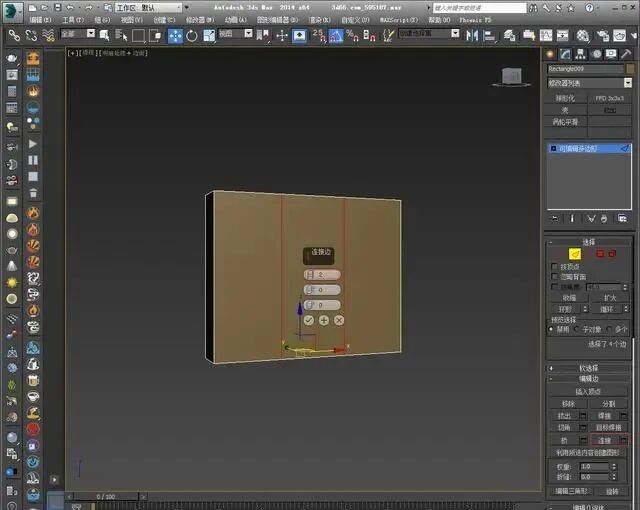Open the Modify command panel tab
The height and width of the screenshot is (510, 640).
click(565, 54)
